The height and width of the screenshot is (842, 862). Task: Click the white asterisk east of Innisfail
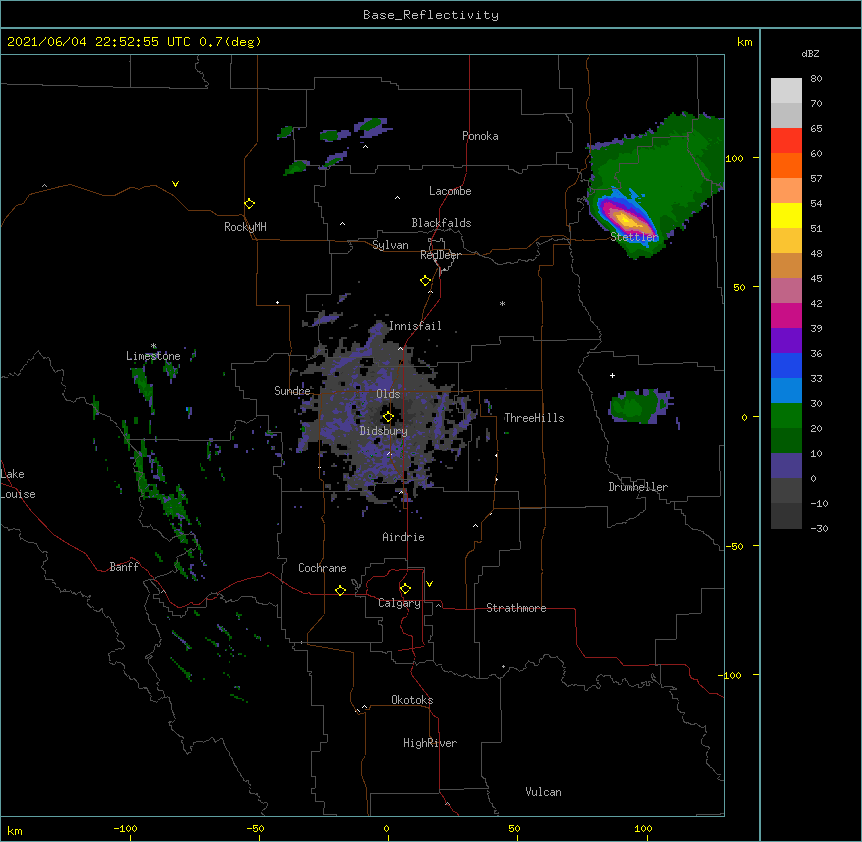tap(502, 304)
